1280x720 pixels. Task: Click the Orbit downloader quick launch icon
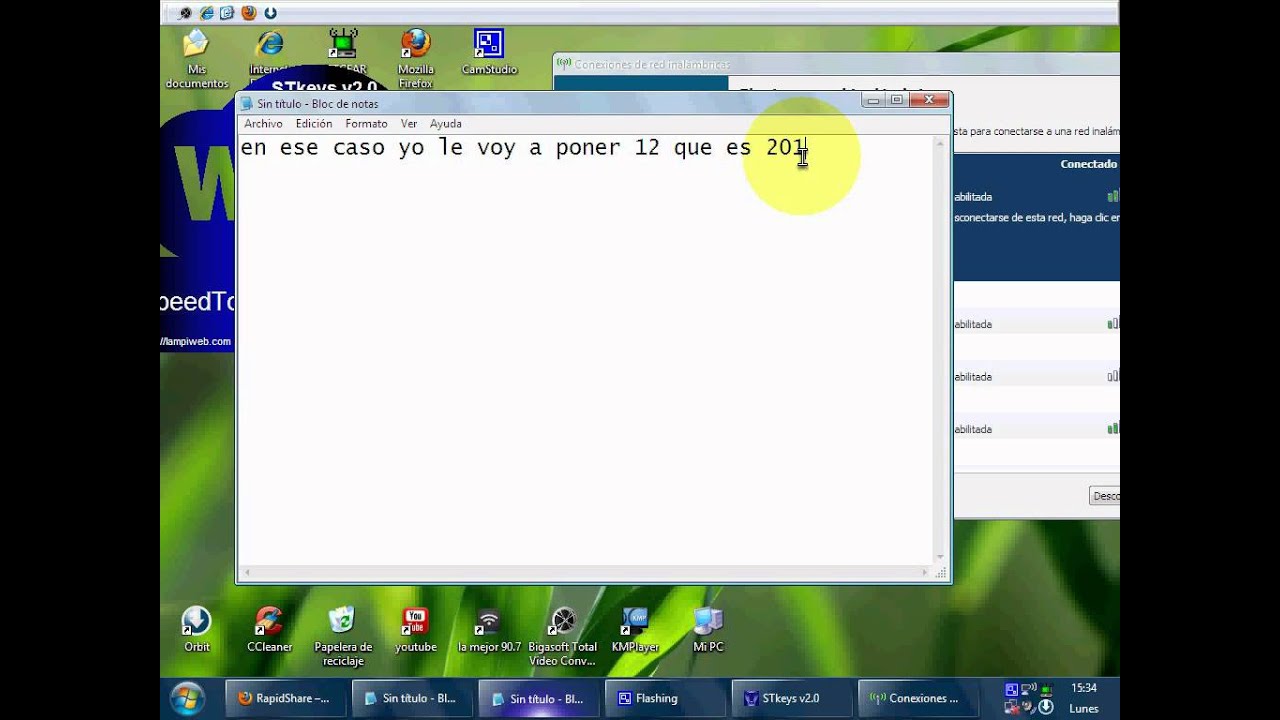270,13
